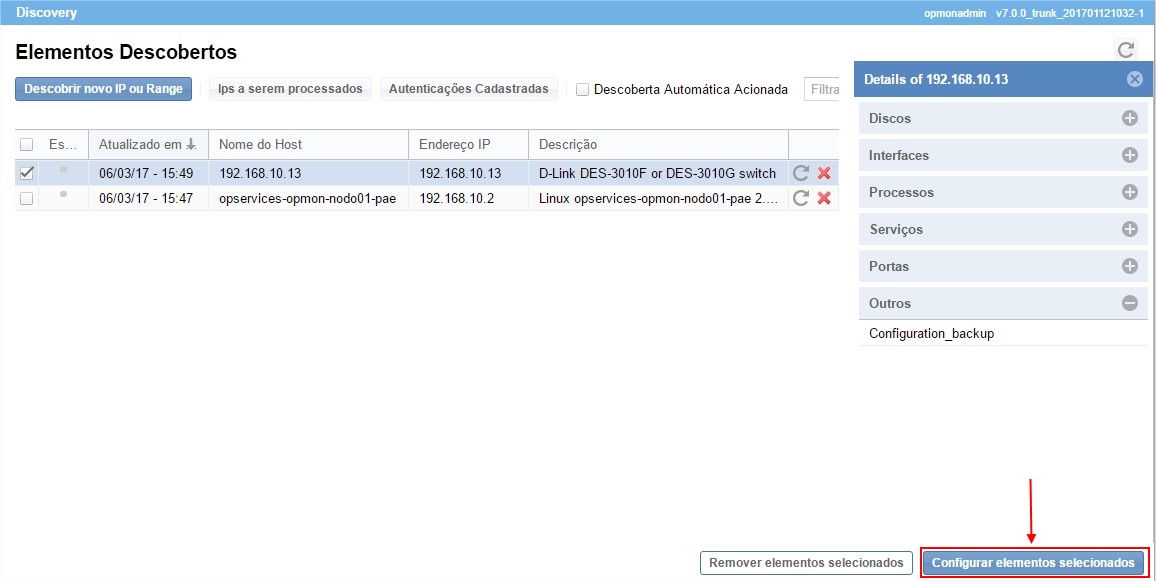Close the Details of 192.168.10.13 panel
The height and width of the screenshot is (581, 1156).
pos(1134,79)
